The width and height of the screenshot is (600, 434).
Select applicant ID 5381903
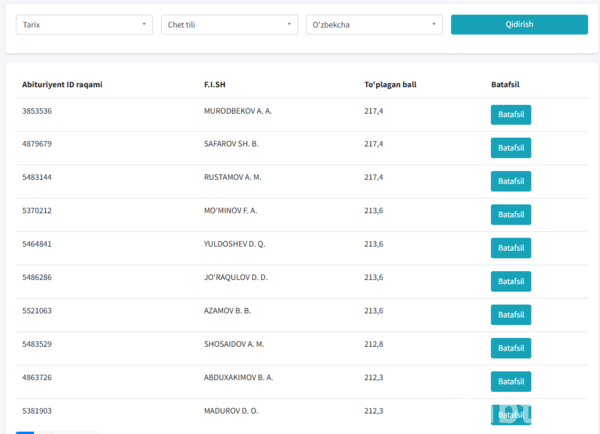point(37,411)
